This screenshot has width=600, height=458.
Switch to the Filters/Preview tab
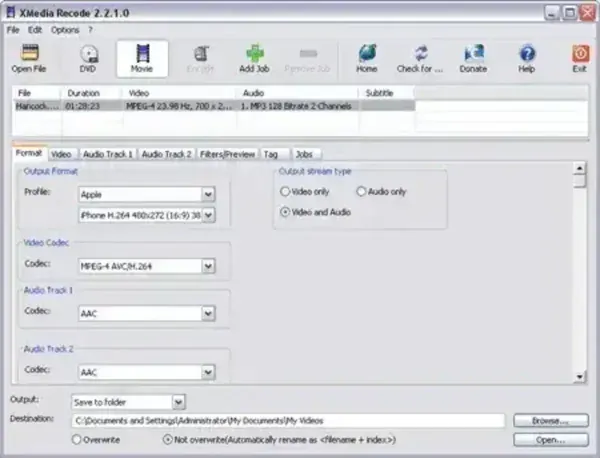coord(226,154)
